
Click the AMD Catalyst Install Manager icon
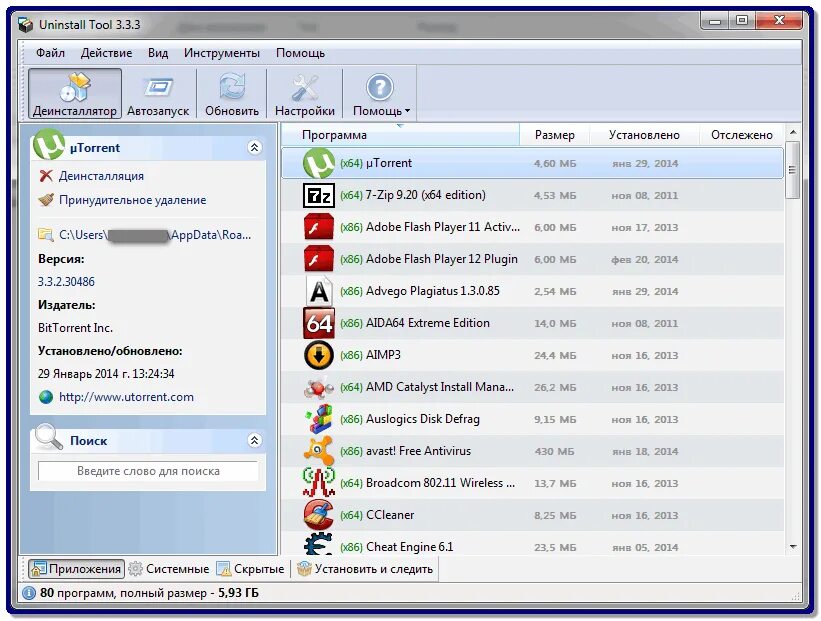[x=318, y=388]
